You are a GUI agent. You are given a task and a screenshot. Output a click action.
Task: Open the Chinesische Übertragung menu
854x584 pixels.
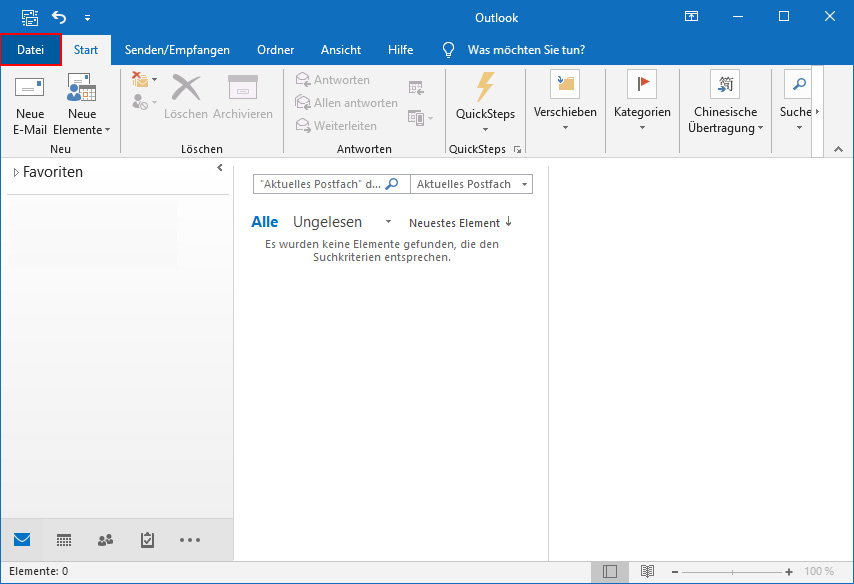(x=725, y=102)
